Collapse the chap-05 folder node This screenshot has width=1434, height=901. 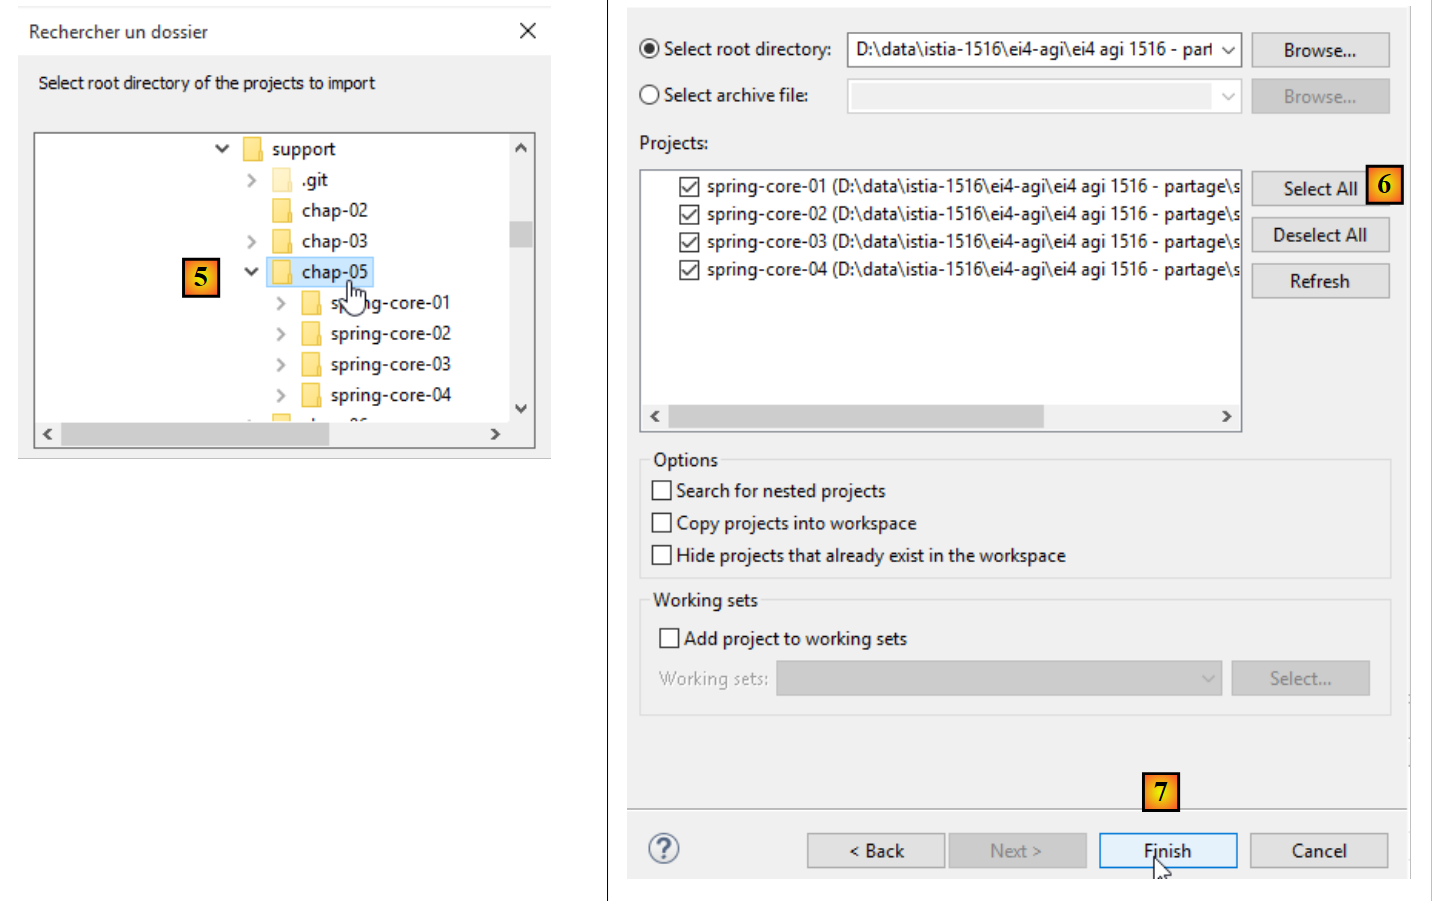point(251,272)
